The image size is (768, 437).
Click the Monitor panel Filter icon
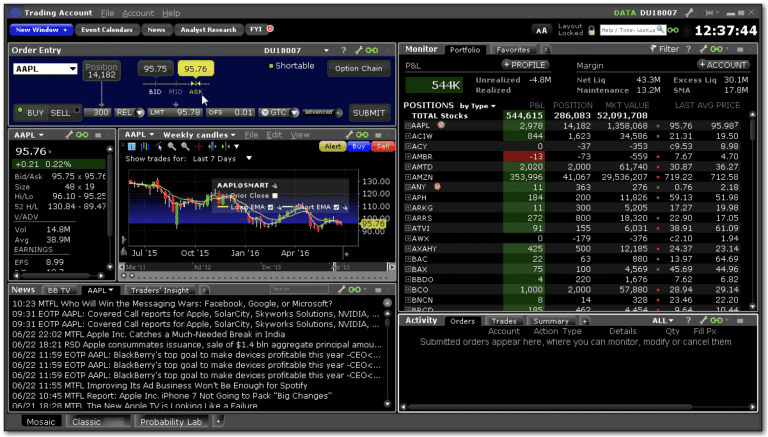coord(651,48)
